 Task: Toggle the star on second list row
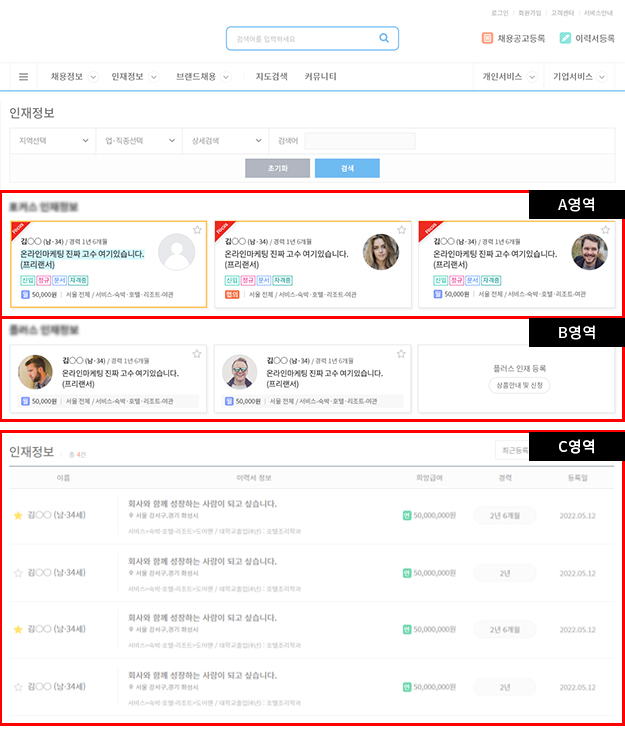pyautogui.click(x=18, y=573)
